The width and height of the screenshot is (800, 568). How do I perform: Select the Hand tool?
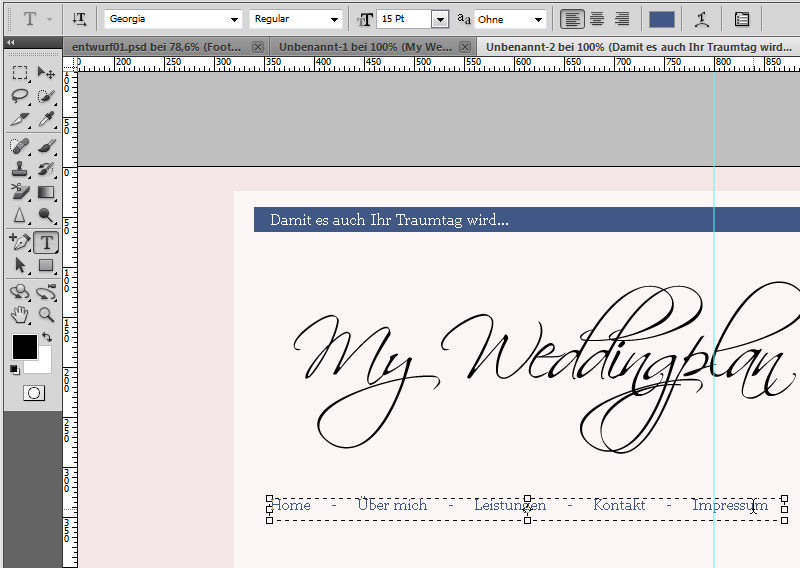coord(20,316)
